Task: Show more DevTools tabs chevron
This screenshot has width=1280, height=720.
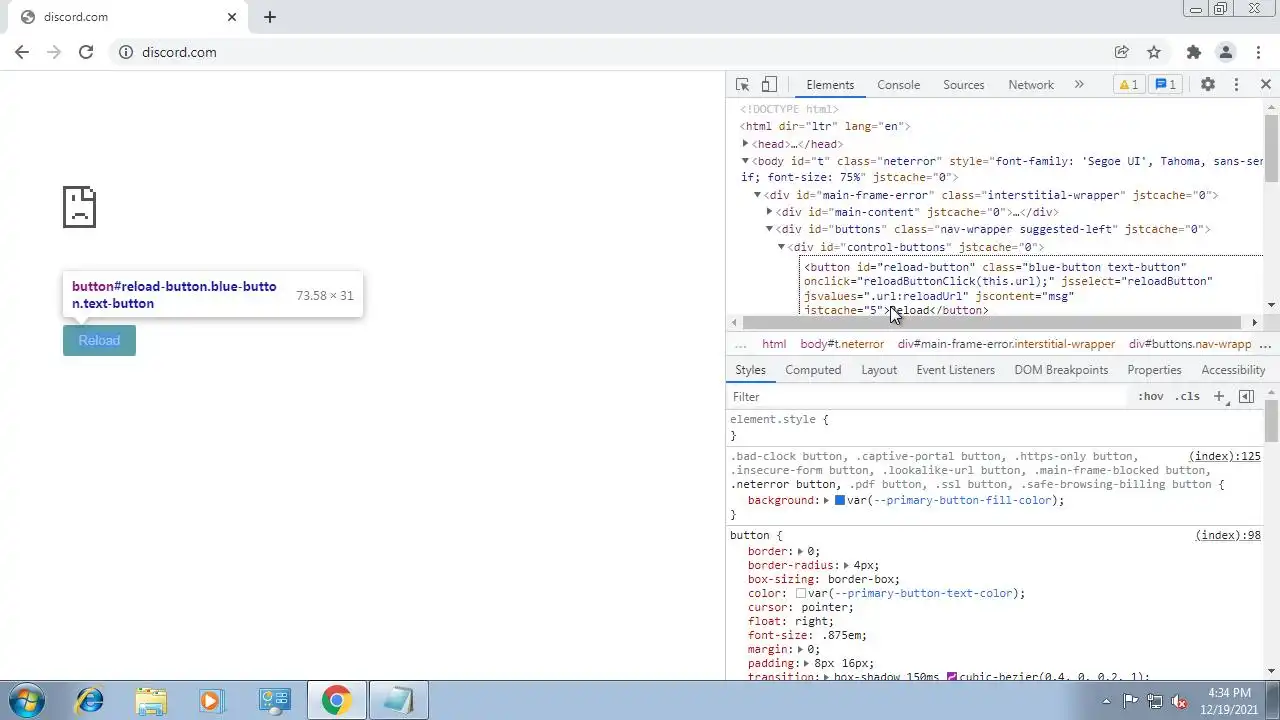Action: [x=1079, y=85]
